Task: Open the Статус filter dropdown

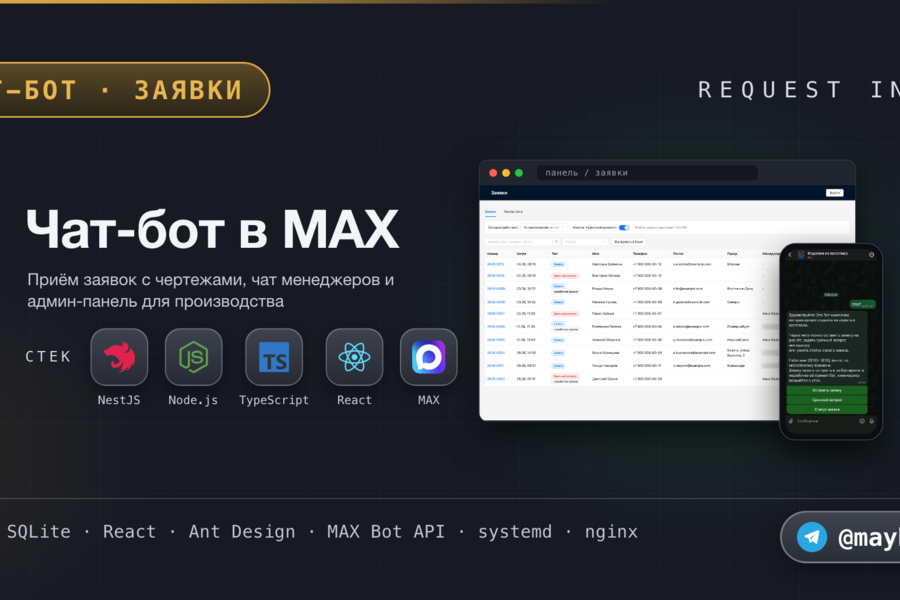Action: pos(585,242)
